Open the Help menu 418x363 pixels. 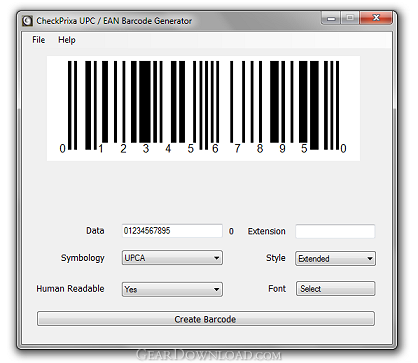pos(67,40)
